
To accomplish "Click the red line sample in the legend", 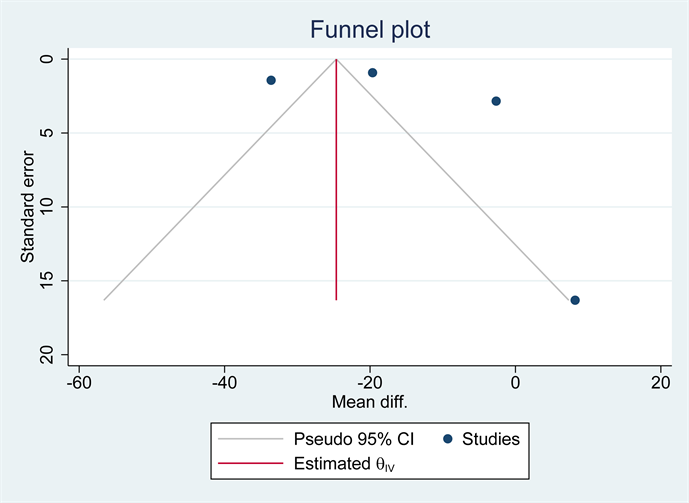I will [x=249, y=463].
